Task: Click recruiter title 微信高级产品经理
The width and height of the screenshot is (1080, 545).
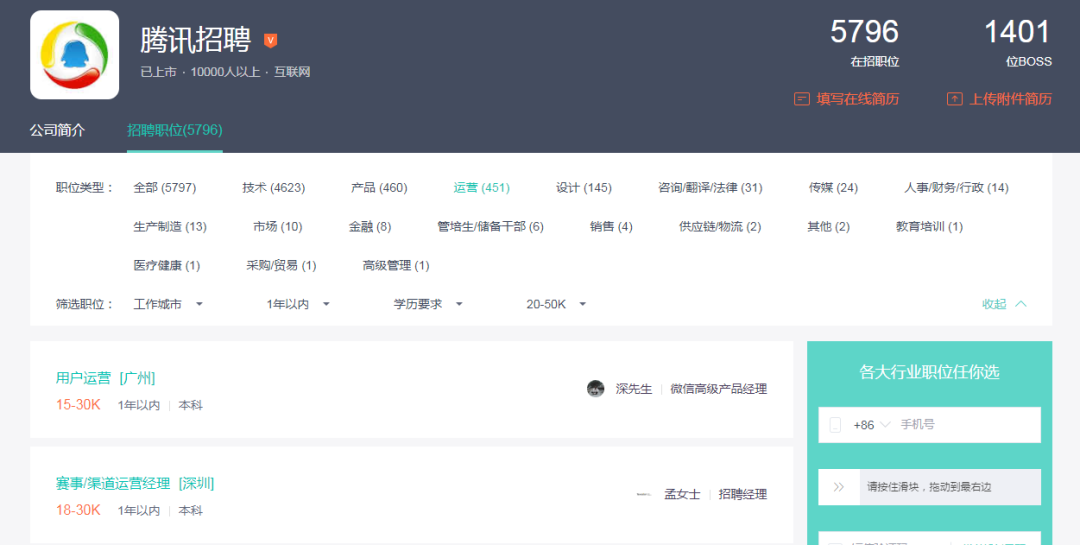Action: point(718,389)
